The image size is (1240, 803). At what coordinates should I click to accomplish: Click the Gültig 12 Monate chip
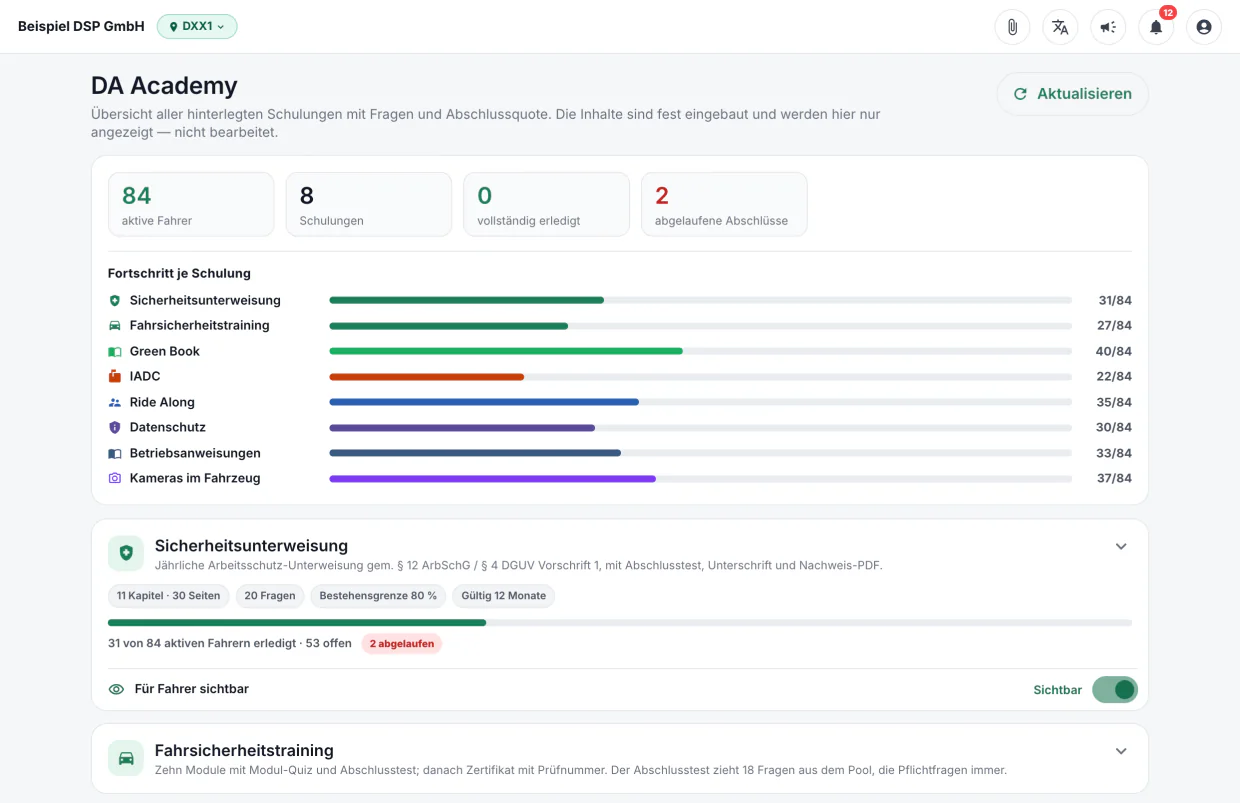click(503, 596)
